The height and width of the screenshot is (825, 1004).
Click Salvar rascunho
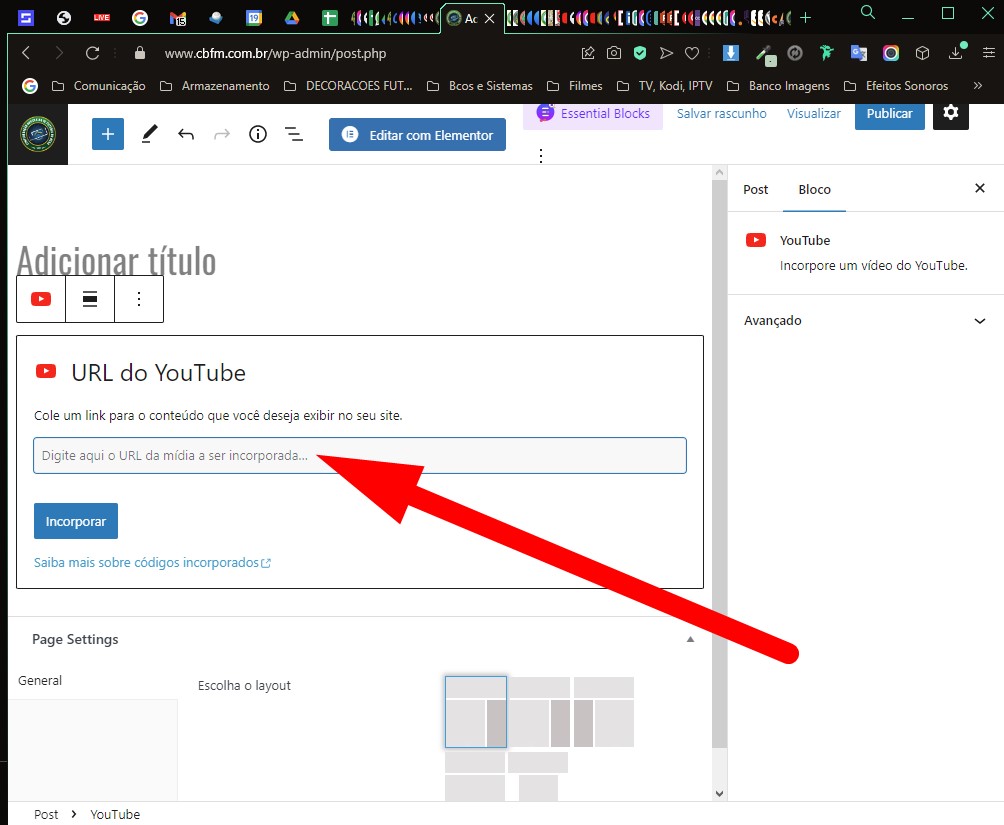[722, 113]
